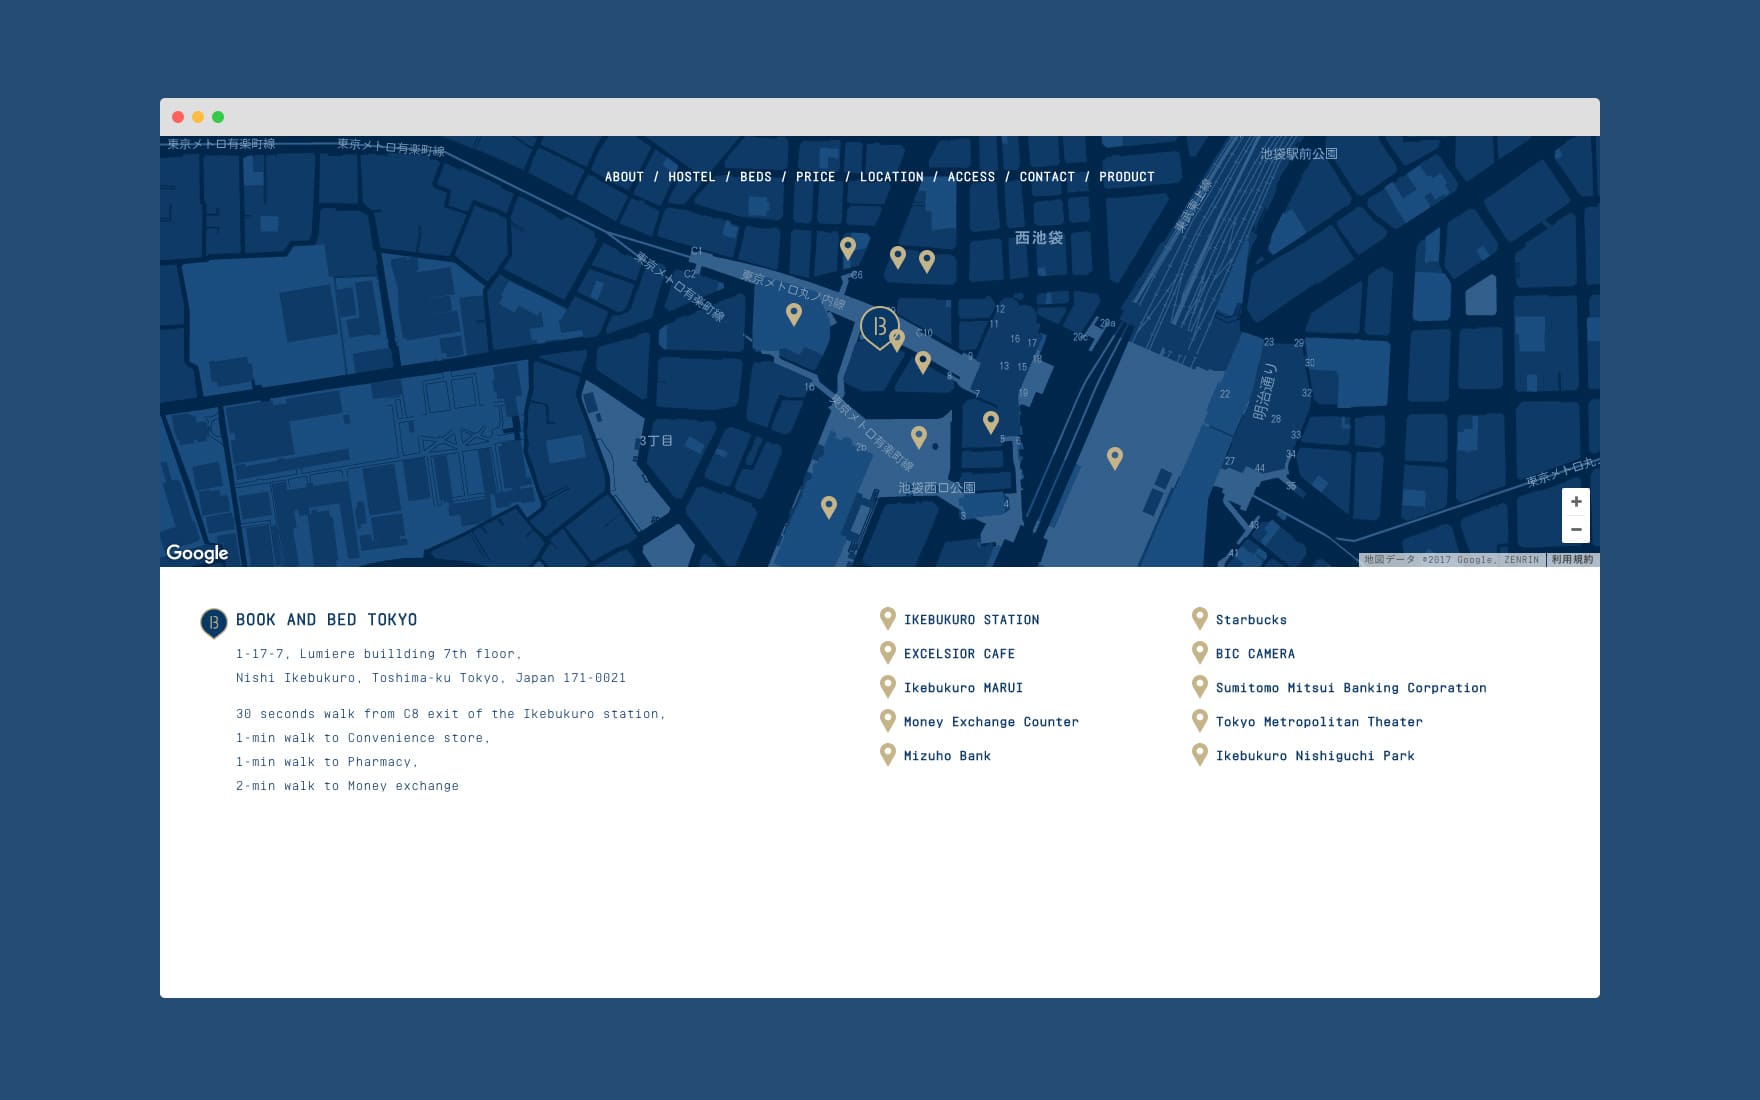Navigate to the CONTACT page
The image size is (1760, 1100).
pos(1047,177)
